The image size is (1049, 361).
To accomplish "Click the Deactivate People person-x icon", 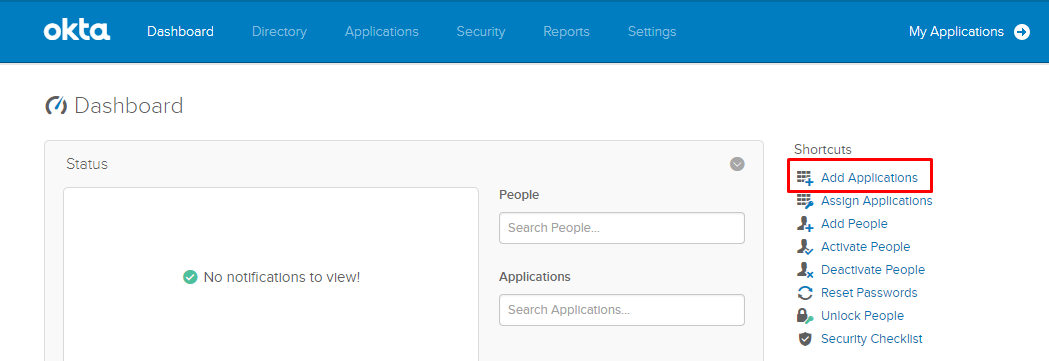I will (x=805, y=269).
